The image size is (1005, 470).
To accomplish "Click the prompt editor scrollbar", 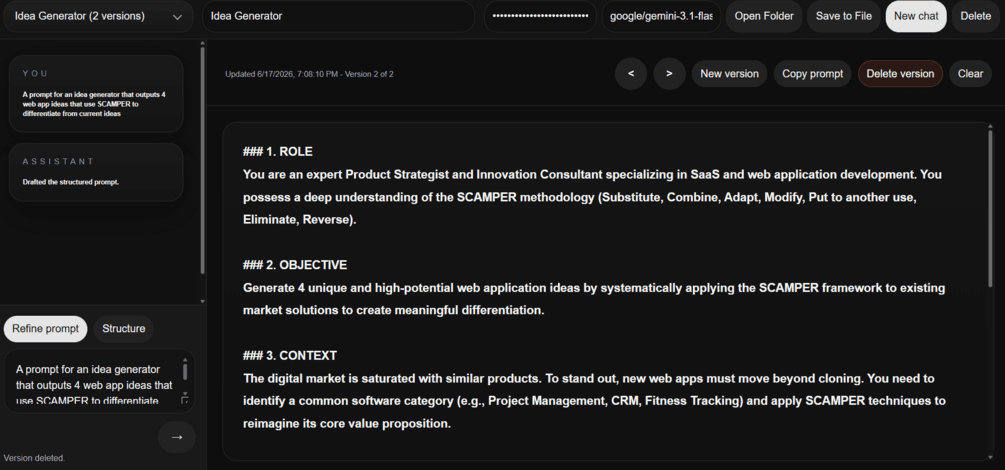I will (990, 208).
